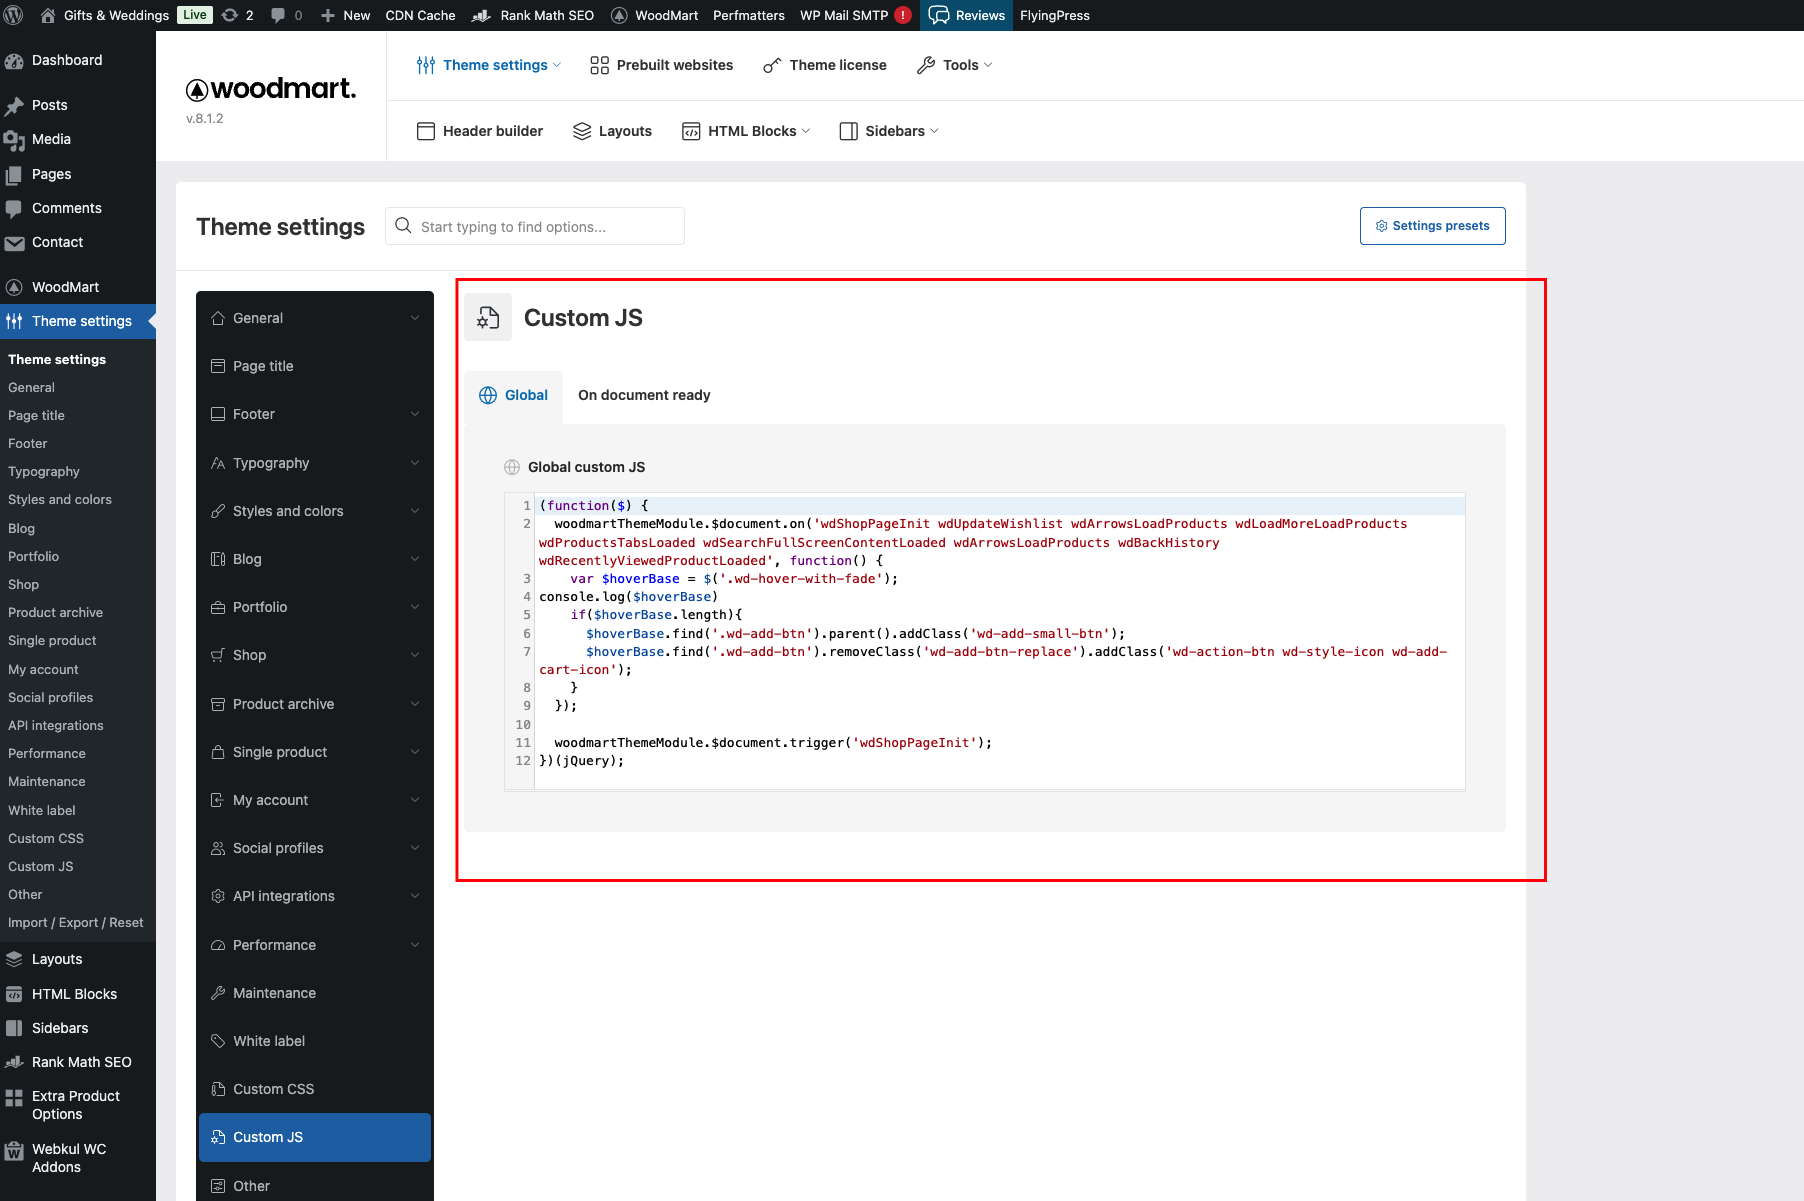The height and width of the screenshot is (1201, 1804).
Task: Click New in the admin bar
Action: [x=345, y=15]
